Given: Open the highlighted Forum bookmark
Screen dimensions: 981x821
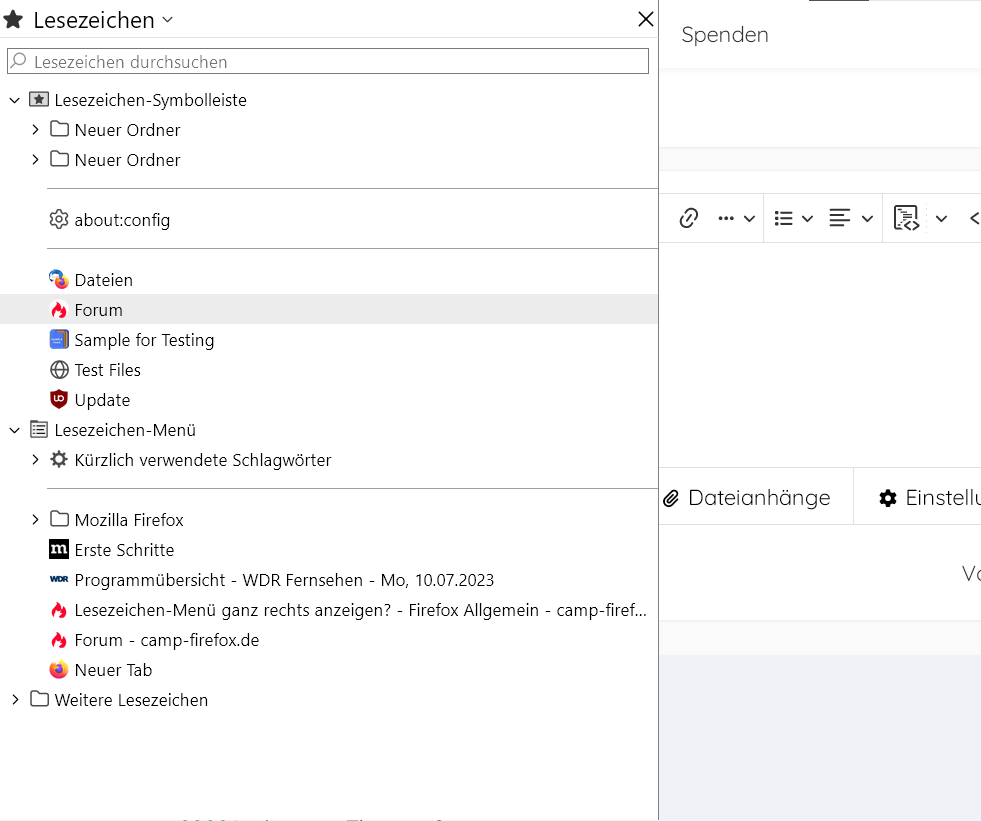Looking at the screenshot, I should (328, 310).
